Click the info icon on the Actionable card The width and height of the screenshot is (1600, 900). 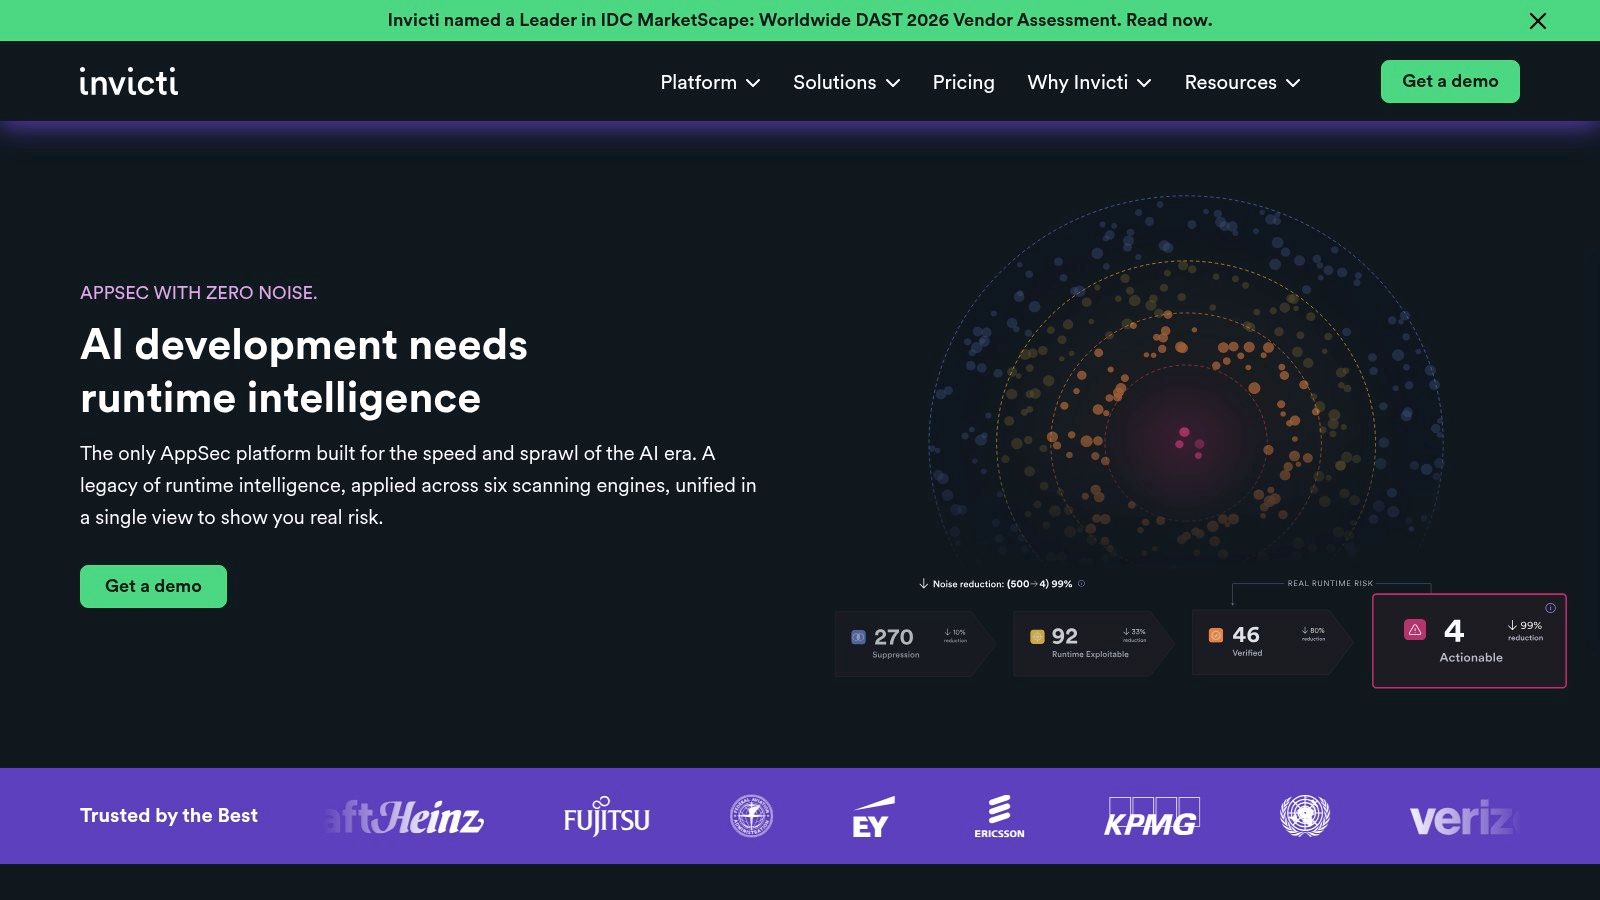tap(1550, 608)
